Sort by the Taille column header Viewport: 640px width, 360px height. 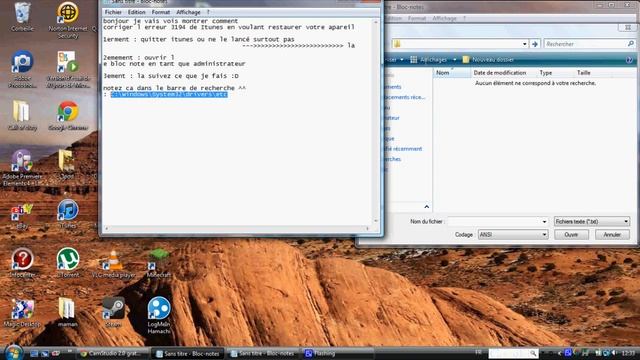click(x=592, y=73)
